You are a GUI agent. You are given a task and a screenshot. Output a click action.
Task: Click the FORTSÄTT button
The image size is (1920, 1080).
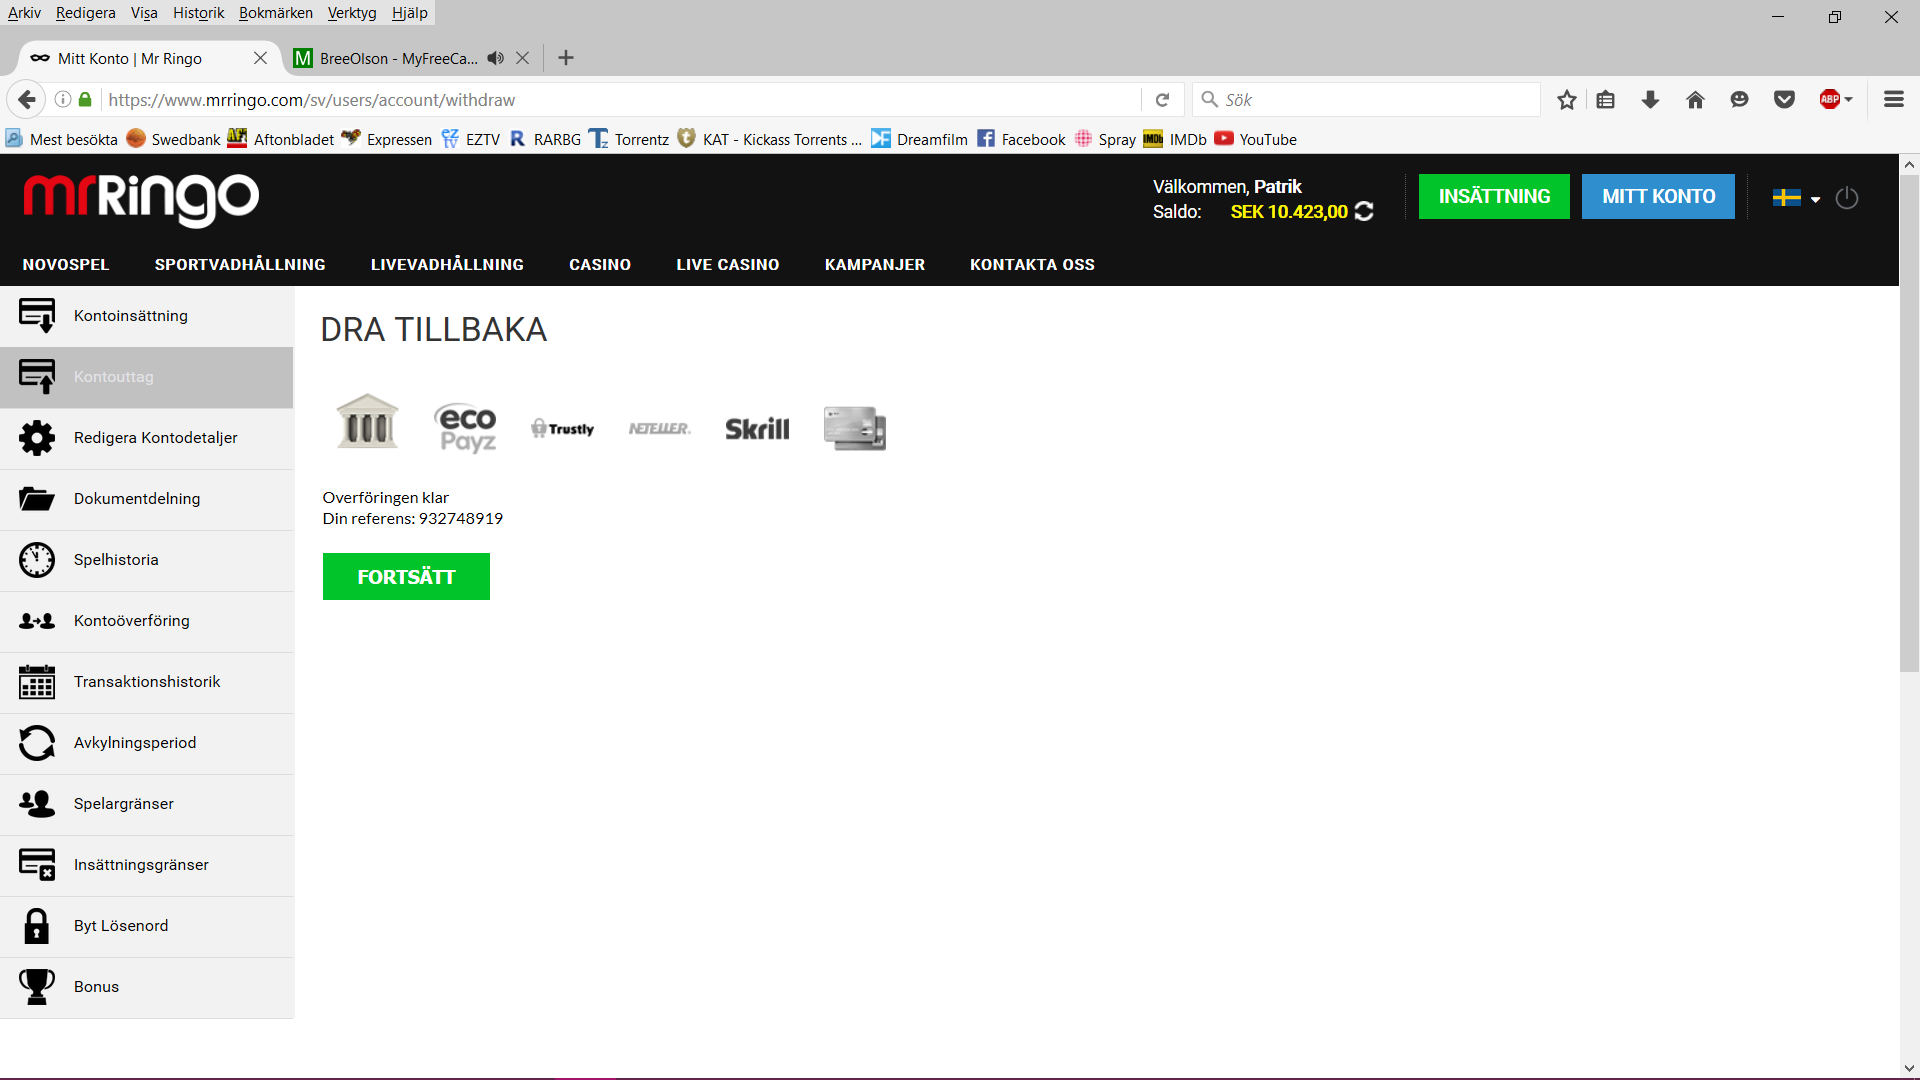pyautogui.click(x=406, y=577)
